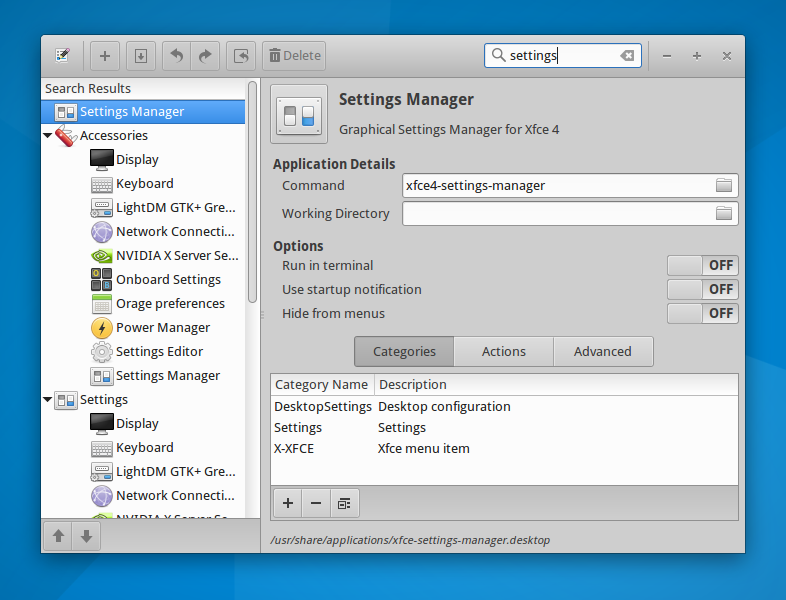Remove the selected category row
This screenshot has height=600, width=786.
pyautogui.click(x=316, y=503)
